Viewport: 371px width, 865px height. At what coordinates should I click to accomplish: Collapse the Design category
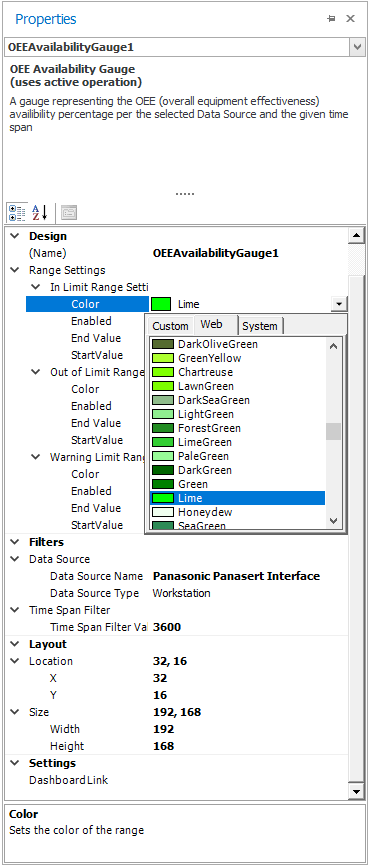(14, 236)
